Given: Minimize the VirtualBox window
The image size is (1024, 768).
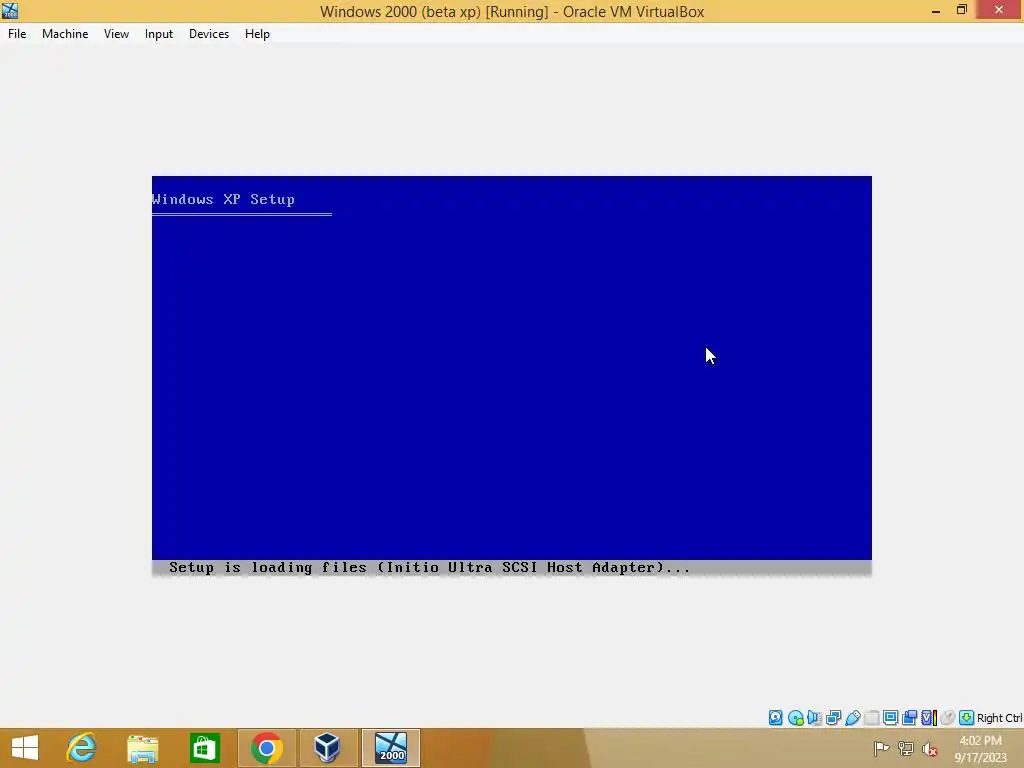Looking at the screenshot, I should pos(936,10).
